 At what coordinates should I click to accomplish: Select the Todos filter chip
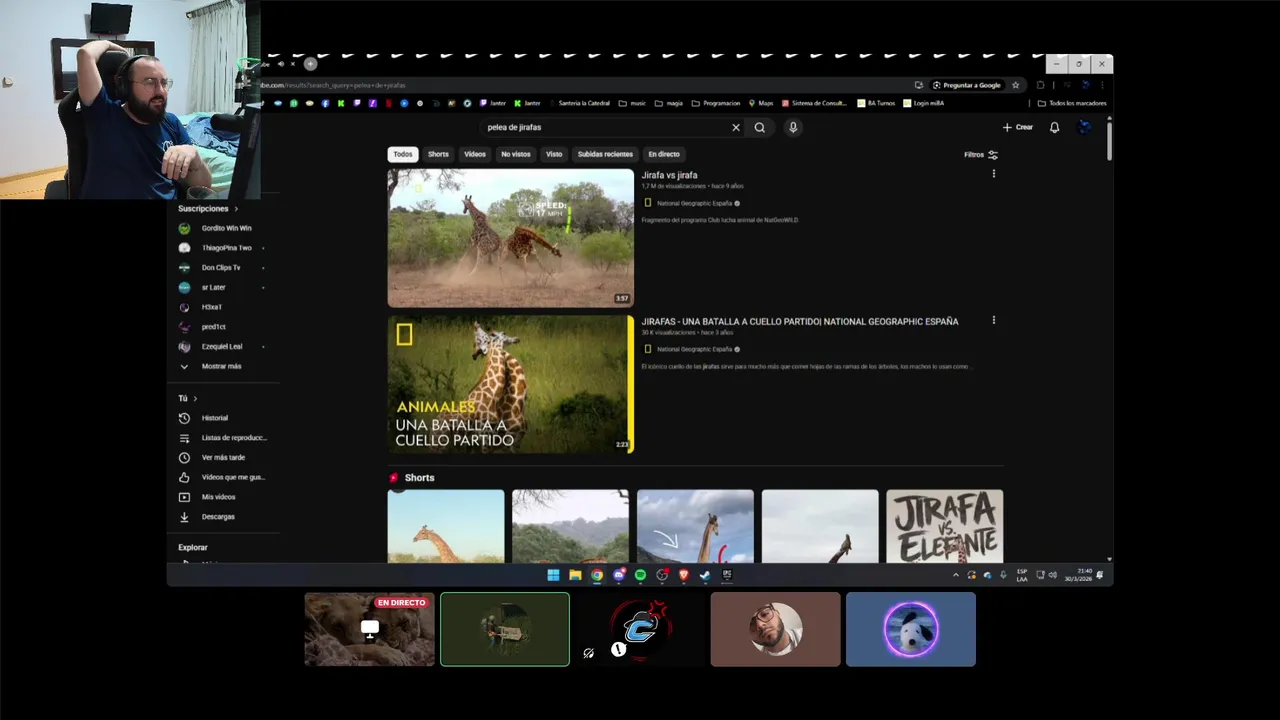[403, 154]
